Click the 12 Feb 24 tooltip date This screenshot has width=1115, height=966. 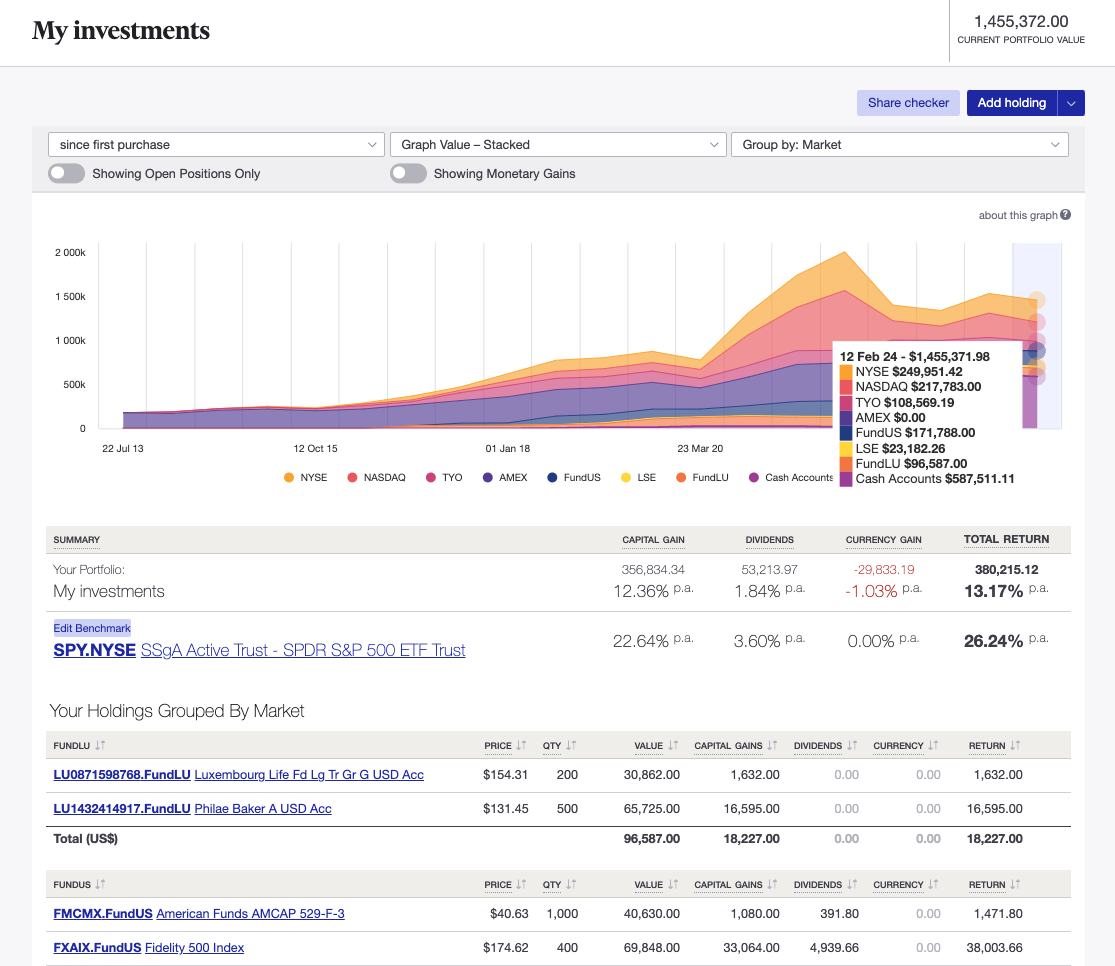[x=868, y=356]
